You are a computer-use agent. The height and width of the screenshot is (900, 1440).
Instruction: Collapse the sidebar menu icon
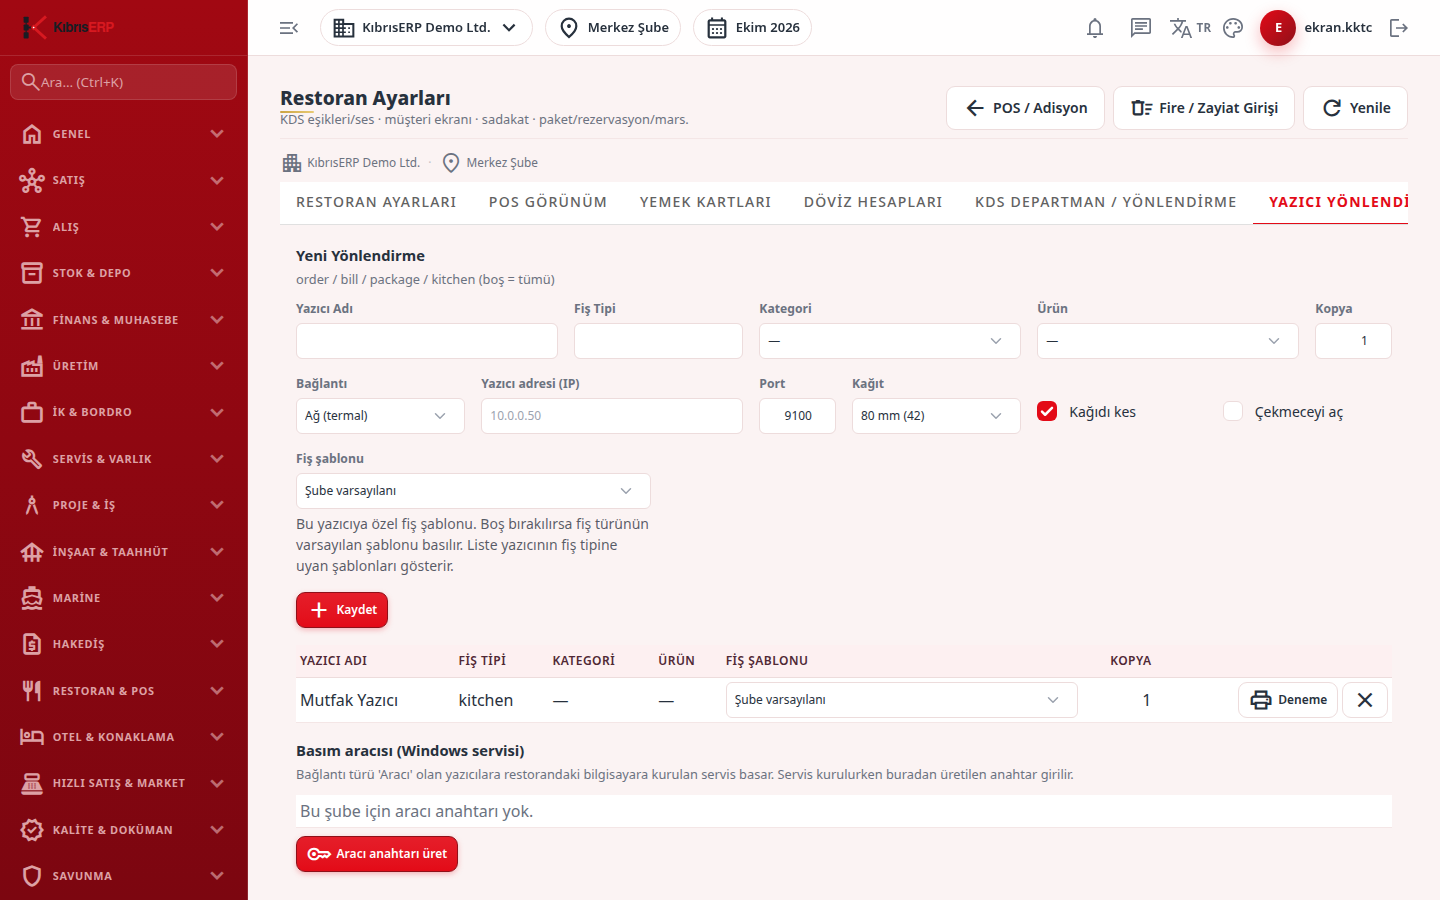(289, 28)
